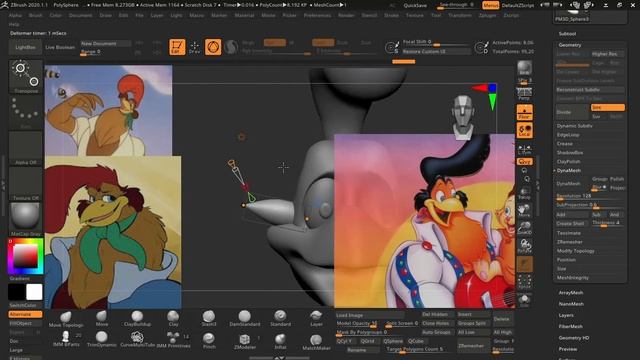The image size is (640, 360).
Task: Click the New Document field
Action: coord(105,43)
